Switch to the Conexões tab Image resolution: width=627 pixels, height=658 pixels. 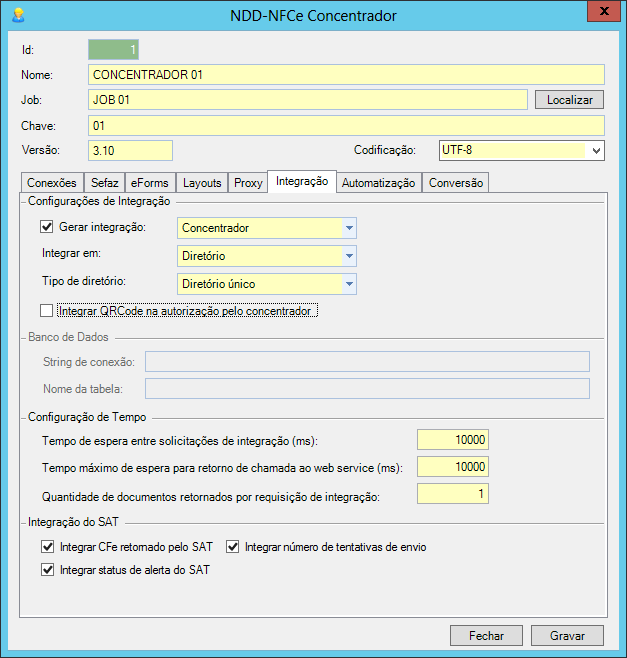point(52,183)
